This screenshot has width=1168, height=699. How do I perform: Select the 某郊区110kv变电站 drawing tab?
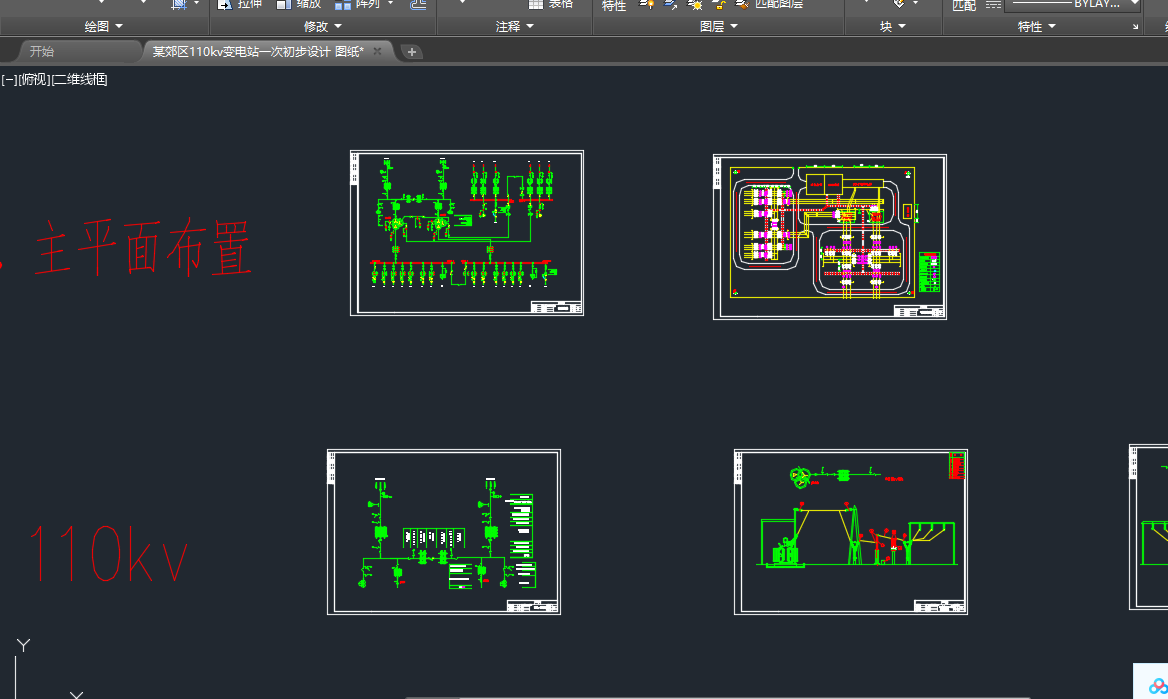[x=257, y=51]
